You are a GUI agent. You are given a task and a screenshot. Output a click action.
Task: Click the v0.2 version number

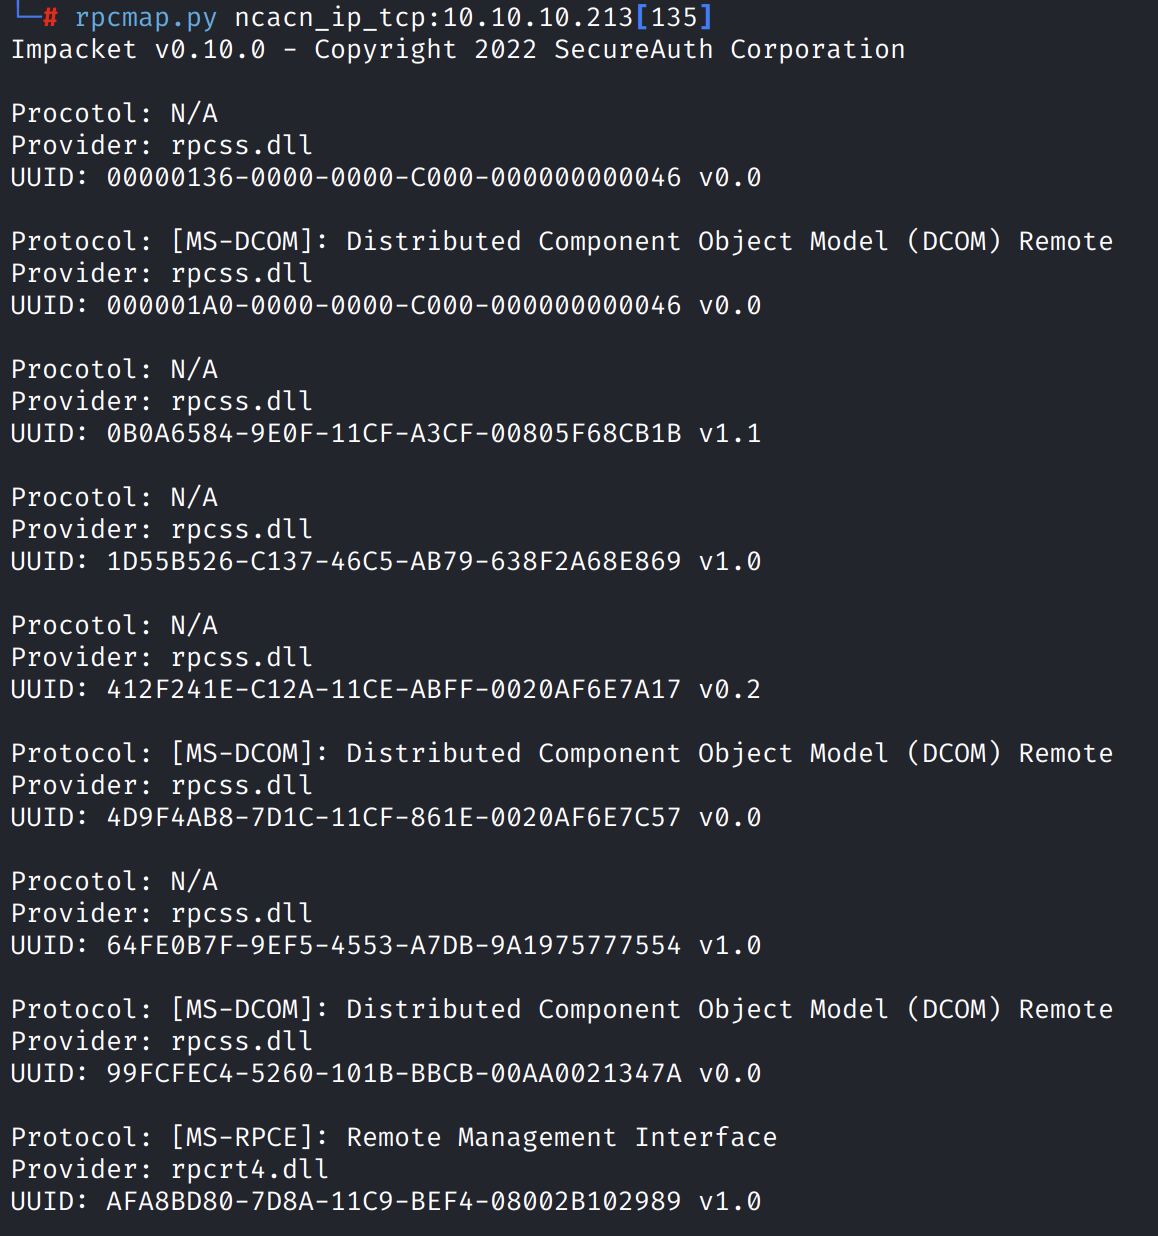pos(729,690)
